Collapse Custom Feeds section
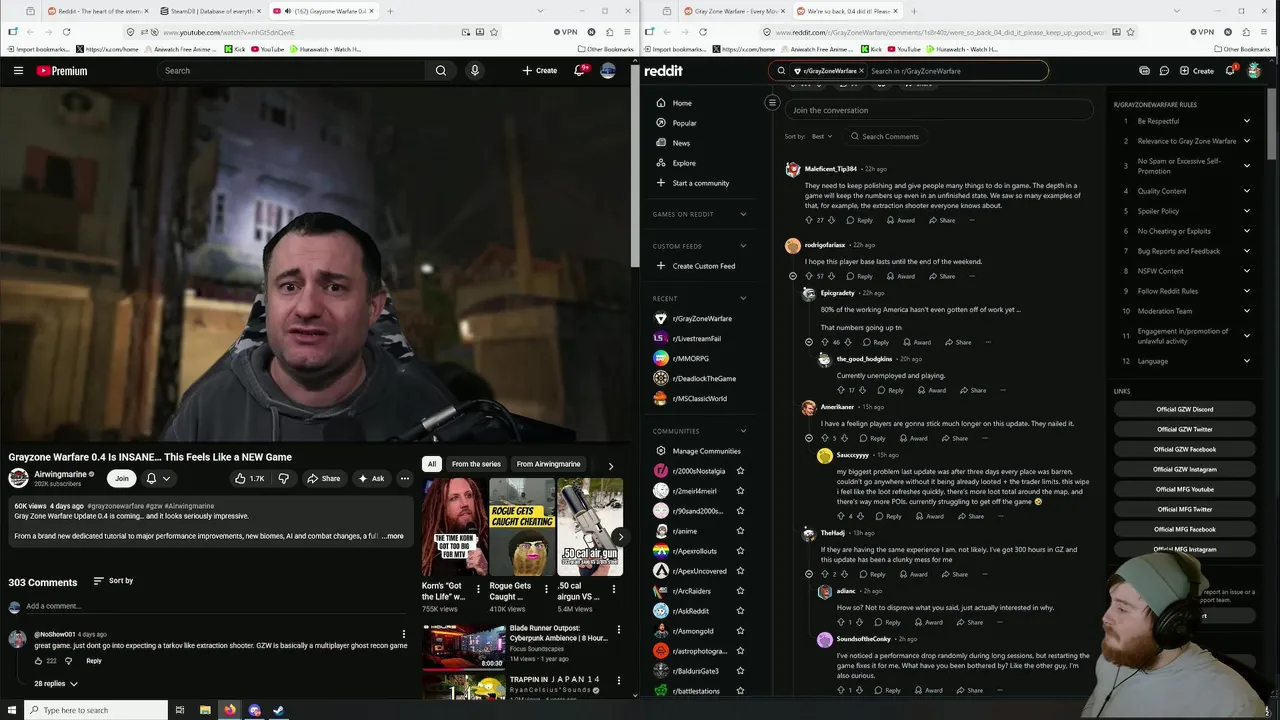The width and height of the screenshot is (1280, 720). click(x=743, y=246)
